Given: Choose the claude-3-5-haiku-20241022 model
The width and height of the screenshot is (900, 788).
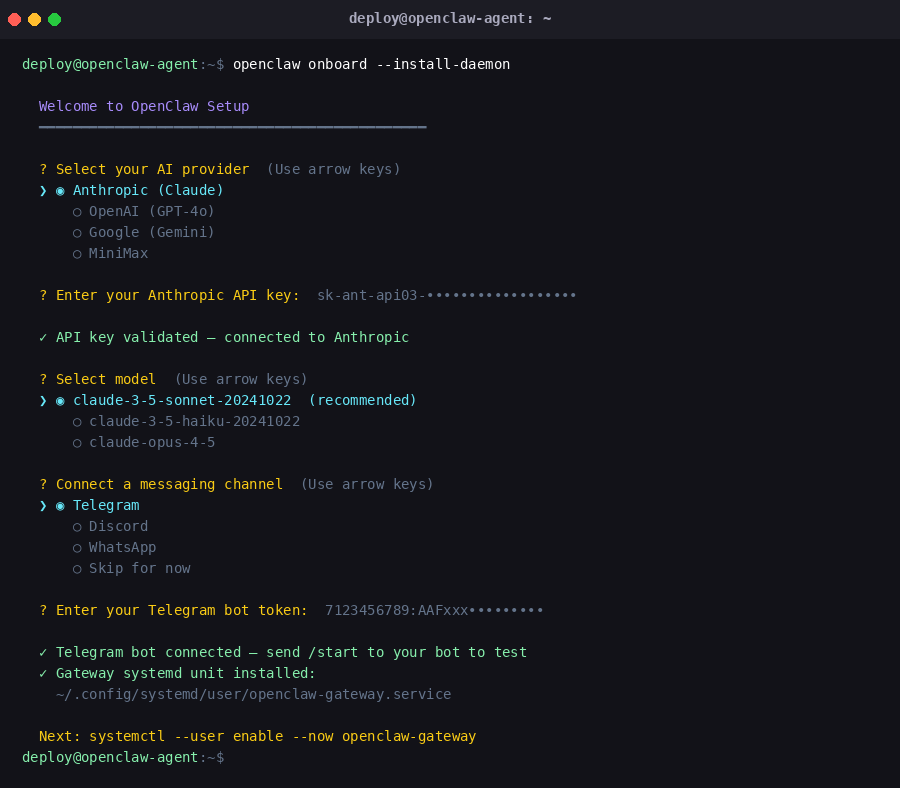Looking at the screenshot, I should (194, 421).
